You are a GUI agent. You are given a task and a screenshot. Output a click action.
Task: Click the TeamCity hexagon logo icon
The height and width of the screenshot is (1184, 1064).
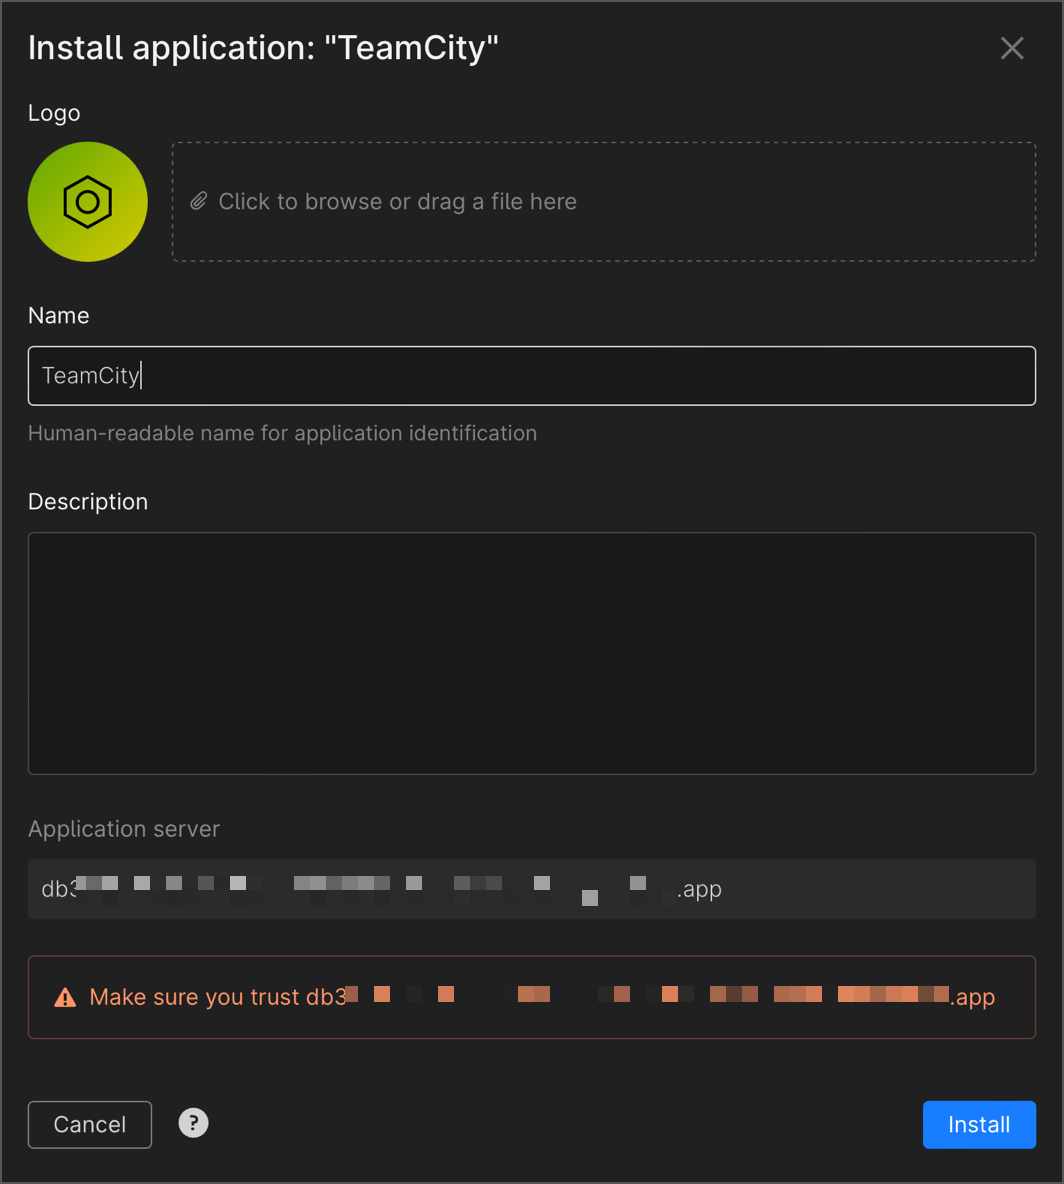point(87,201)
